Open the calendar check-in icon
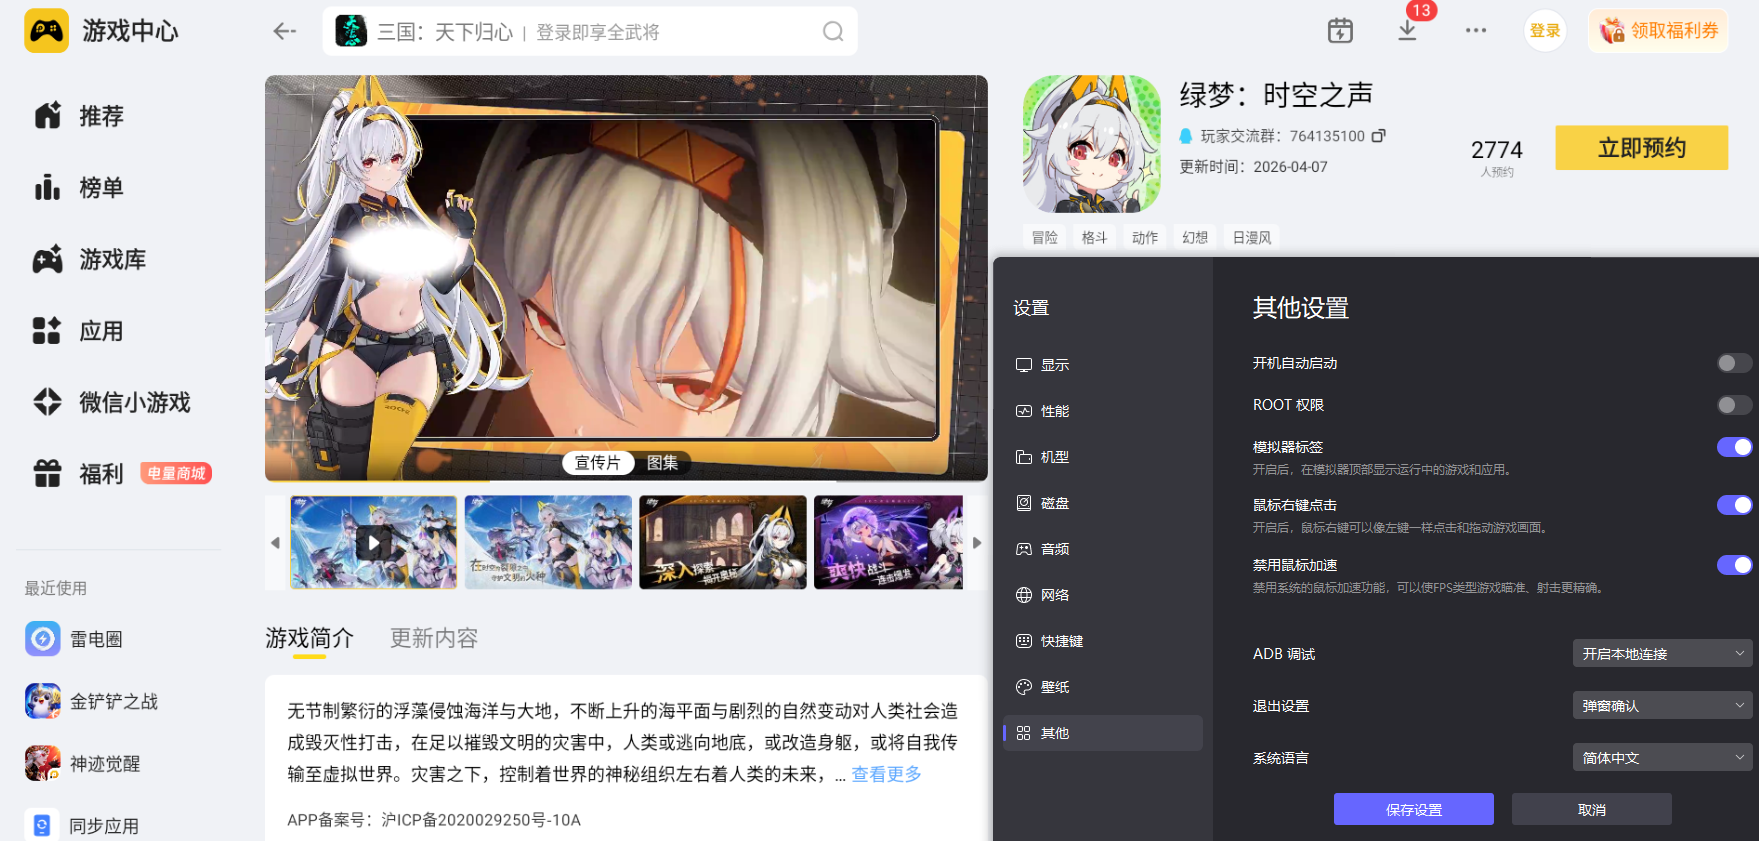The image size is (1759, 841). pos(1340,31)
